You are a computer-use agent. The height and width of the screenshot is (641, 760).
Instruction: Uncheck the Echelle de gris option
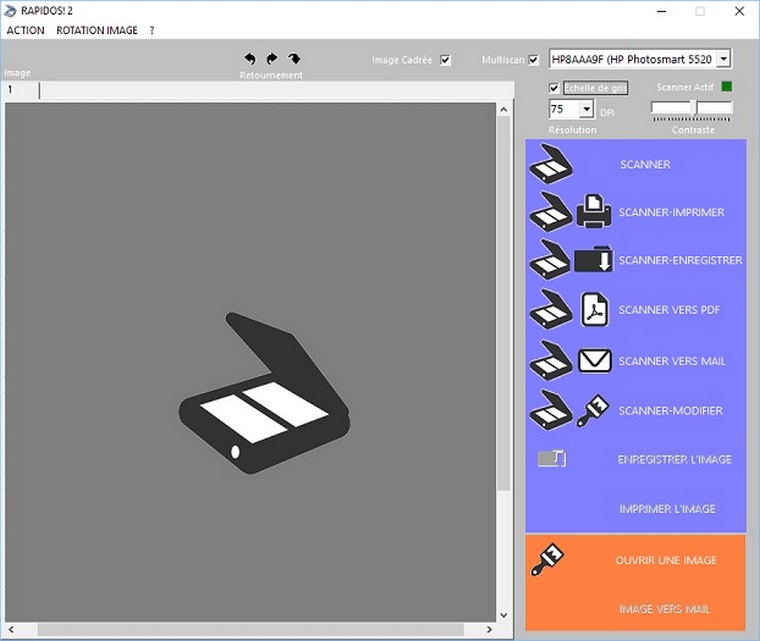[x=555, y=88]
